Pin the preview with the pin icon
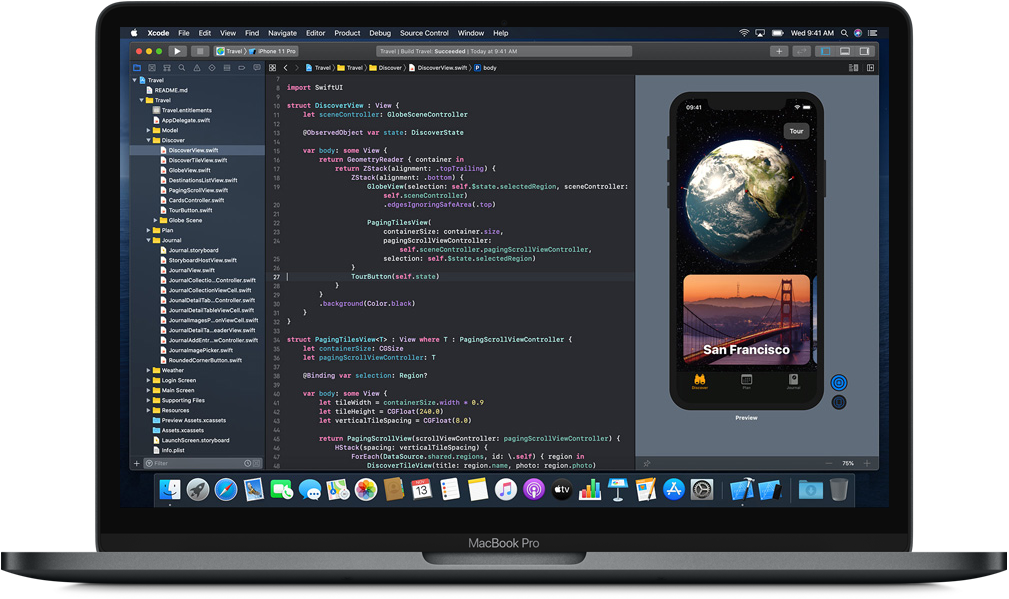 pos(646,463)
